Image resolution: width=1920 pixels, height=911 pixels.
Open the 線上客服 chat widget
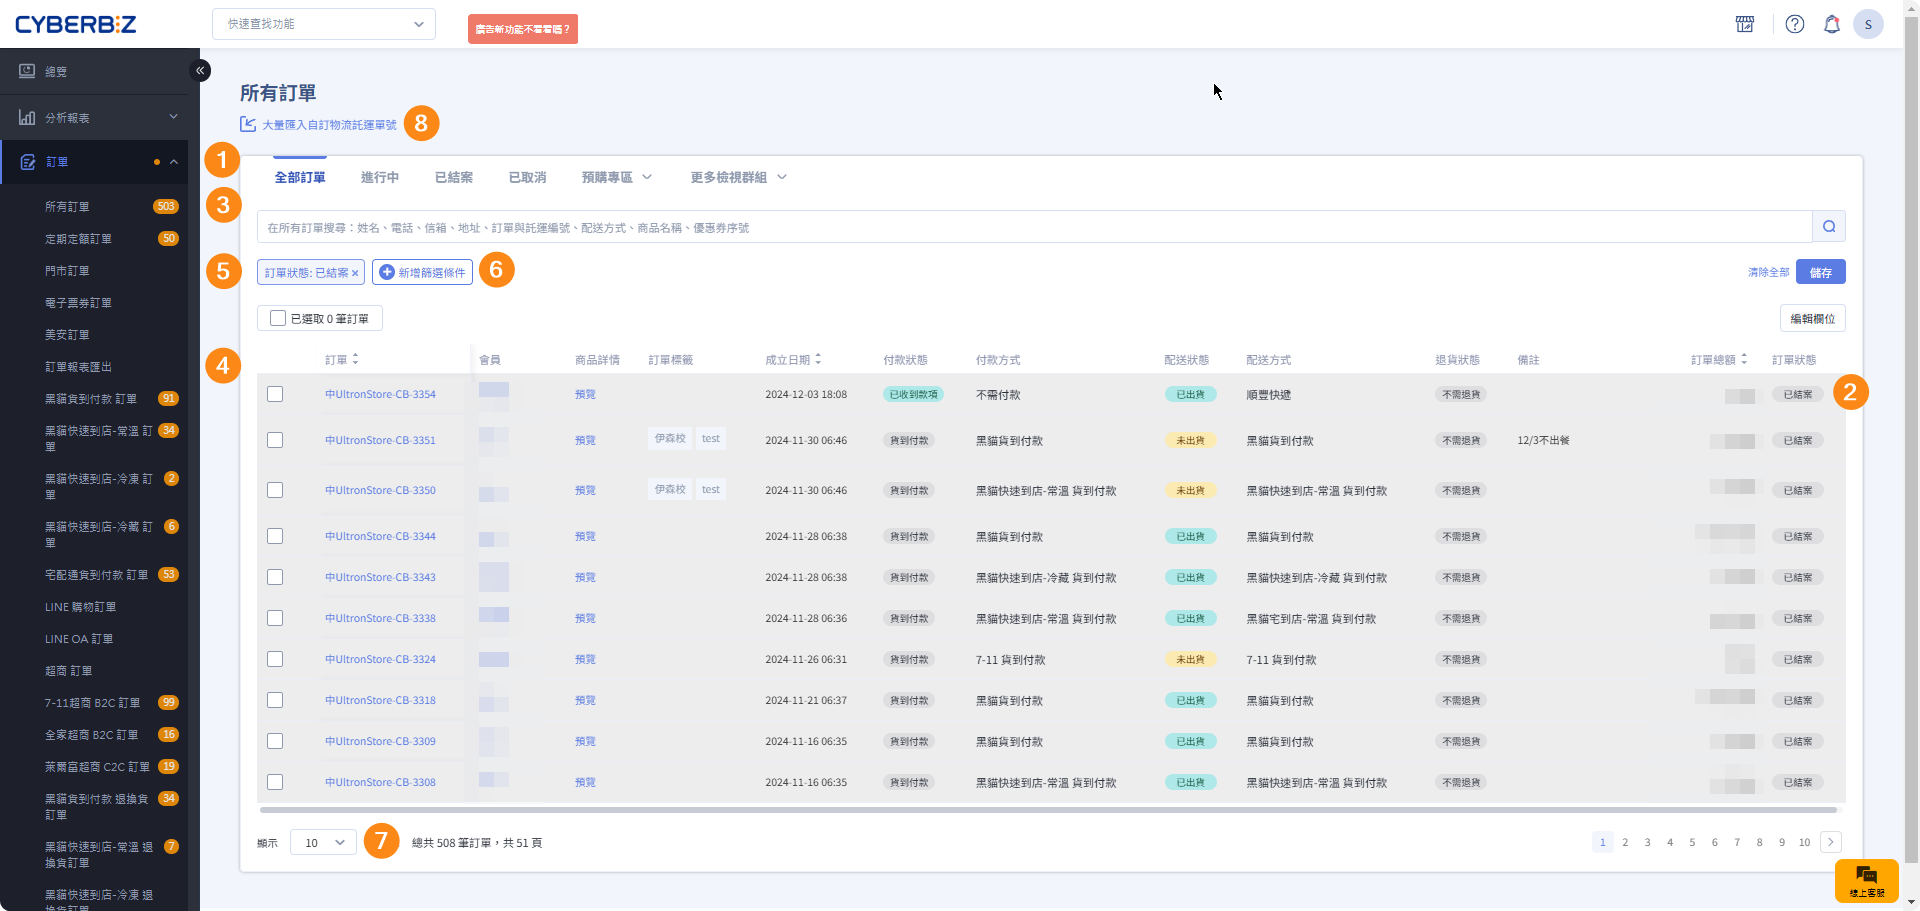click(1866, 880)
